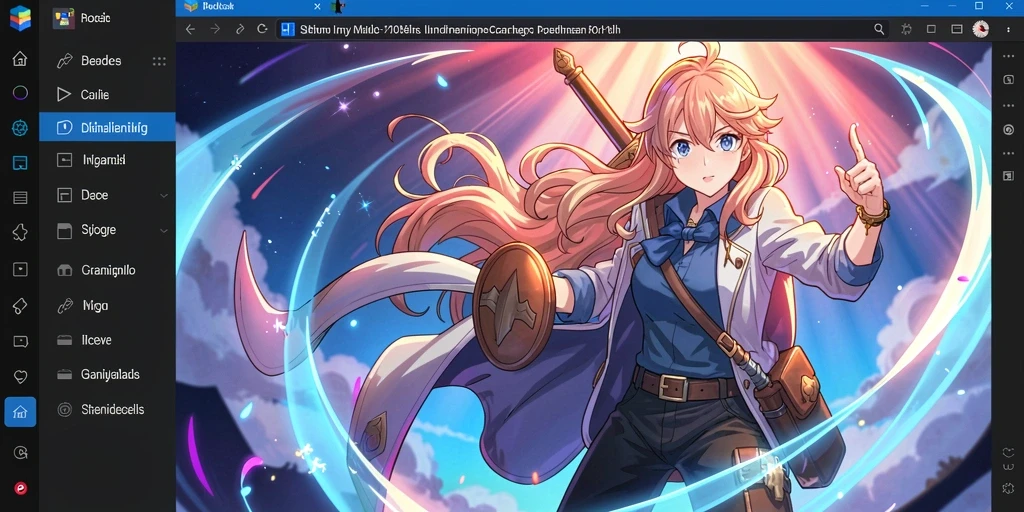Expand the Dace sidebar item chevron
1024x512 pixels.
[164, 195]
